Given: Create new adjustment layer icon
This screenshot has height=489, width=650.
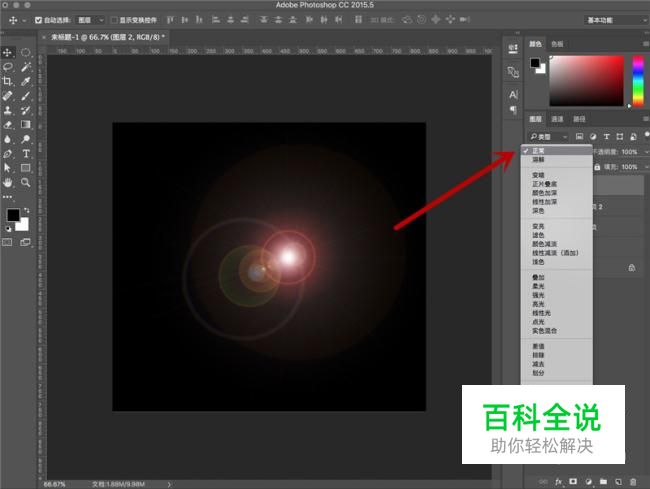Looking at the screenshot, I should (x=588, y=482).
